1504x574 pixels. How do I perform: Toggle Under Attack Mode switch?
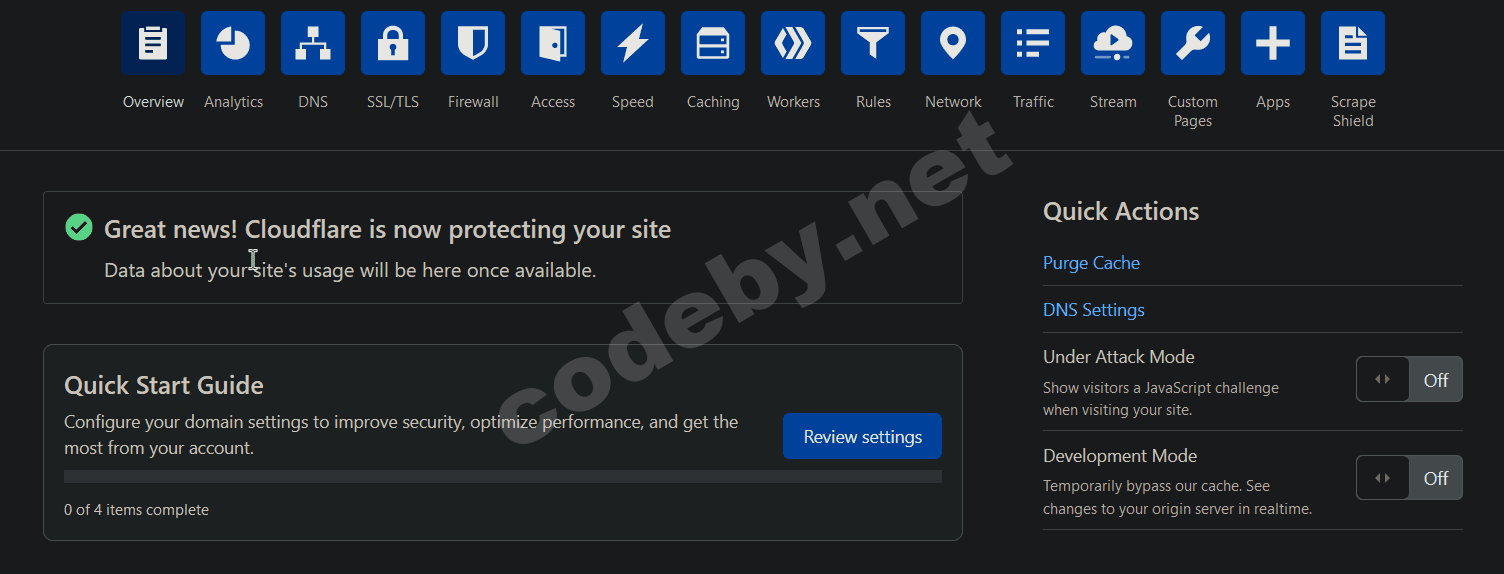(x=1409, y=379)
